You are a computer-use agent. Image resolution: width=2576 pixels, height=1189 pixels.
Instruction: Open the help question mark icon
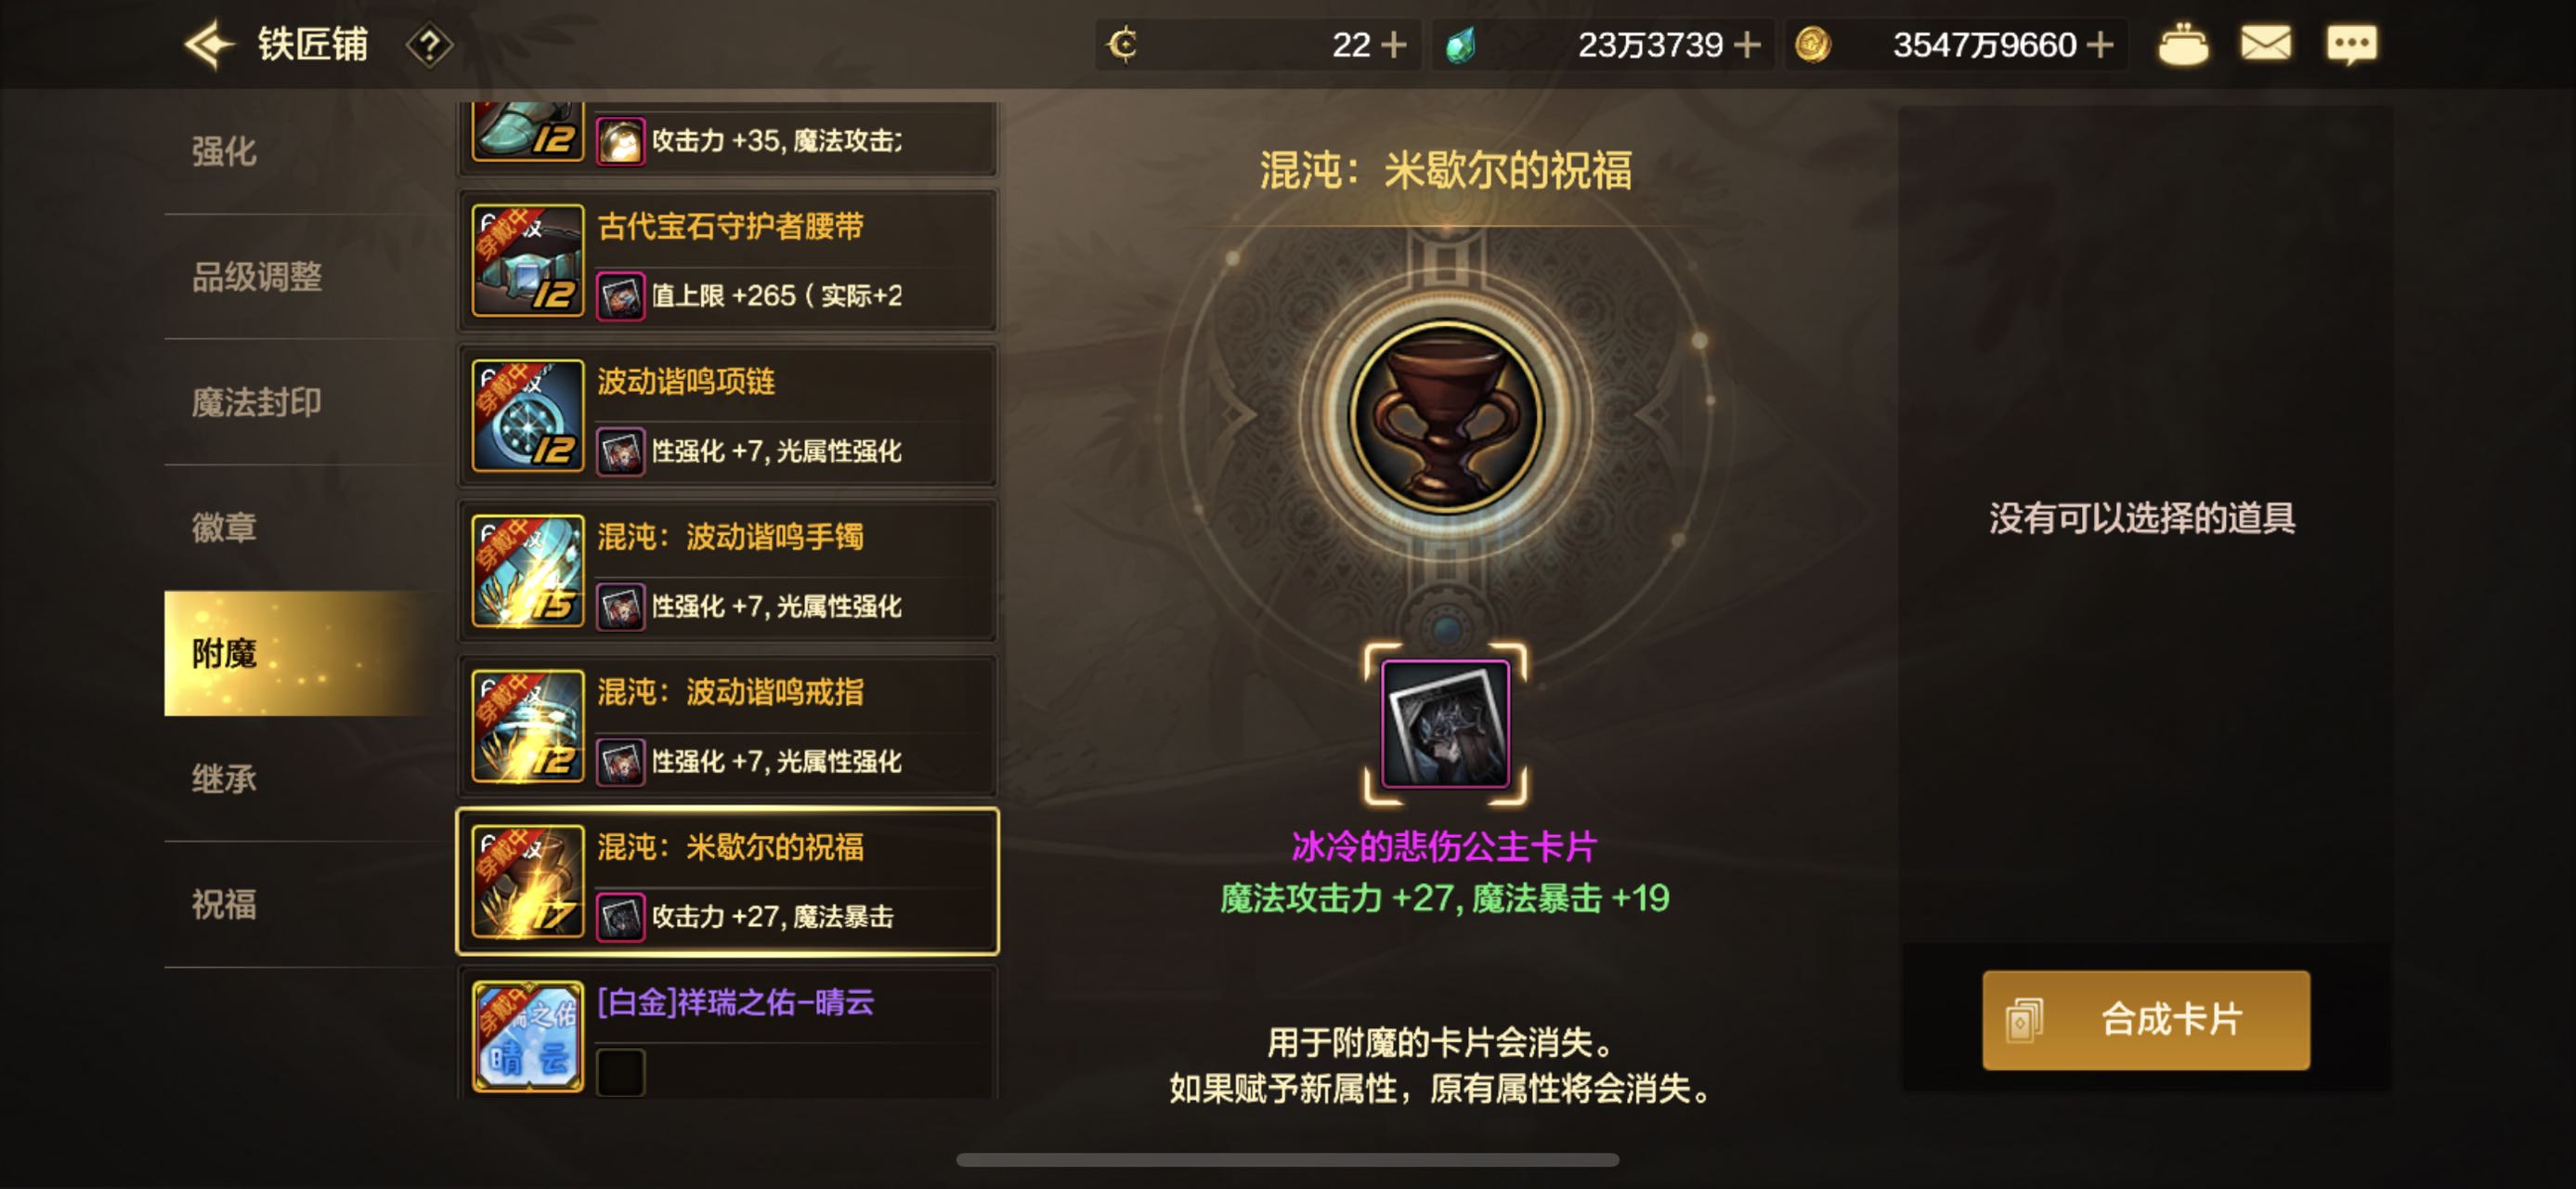click(429, 45)
